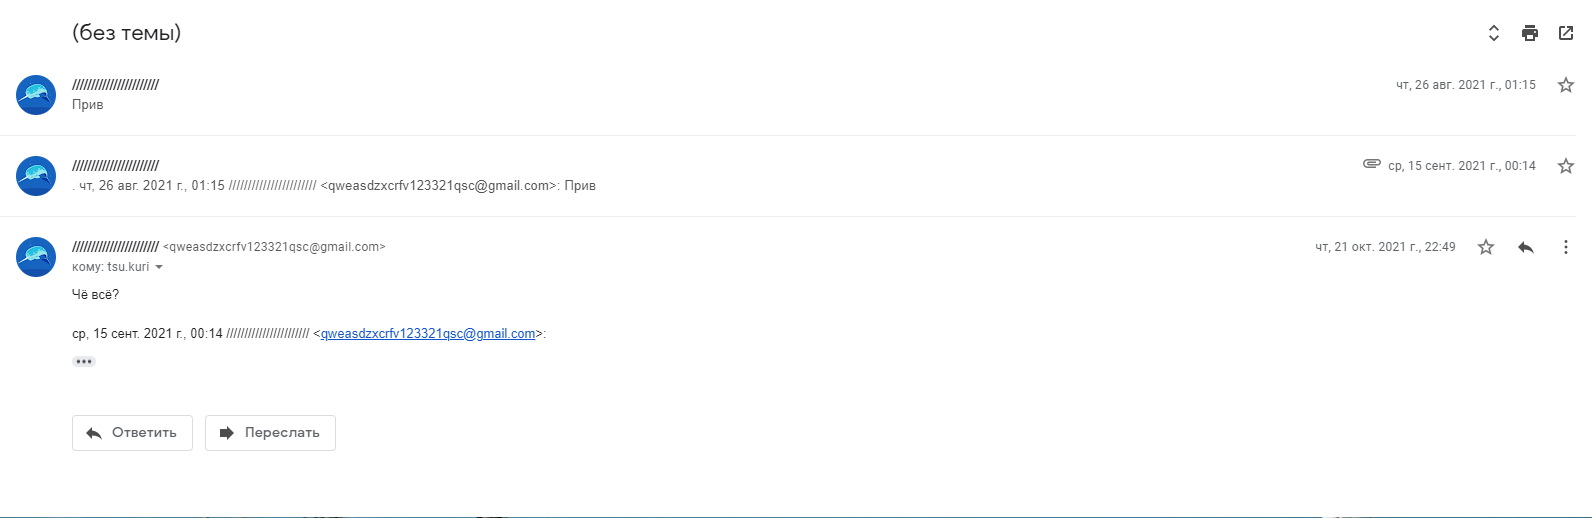The image size is (1592, 518).
Task: Open conversation in a new window
Action: tap(1566, 33)
